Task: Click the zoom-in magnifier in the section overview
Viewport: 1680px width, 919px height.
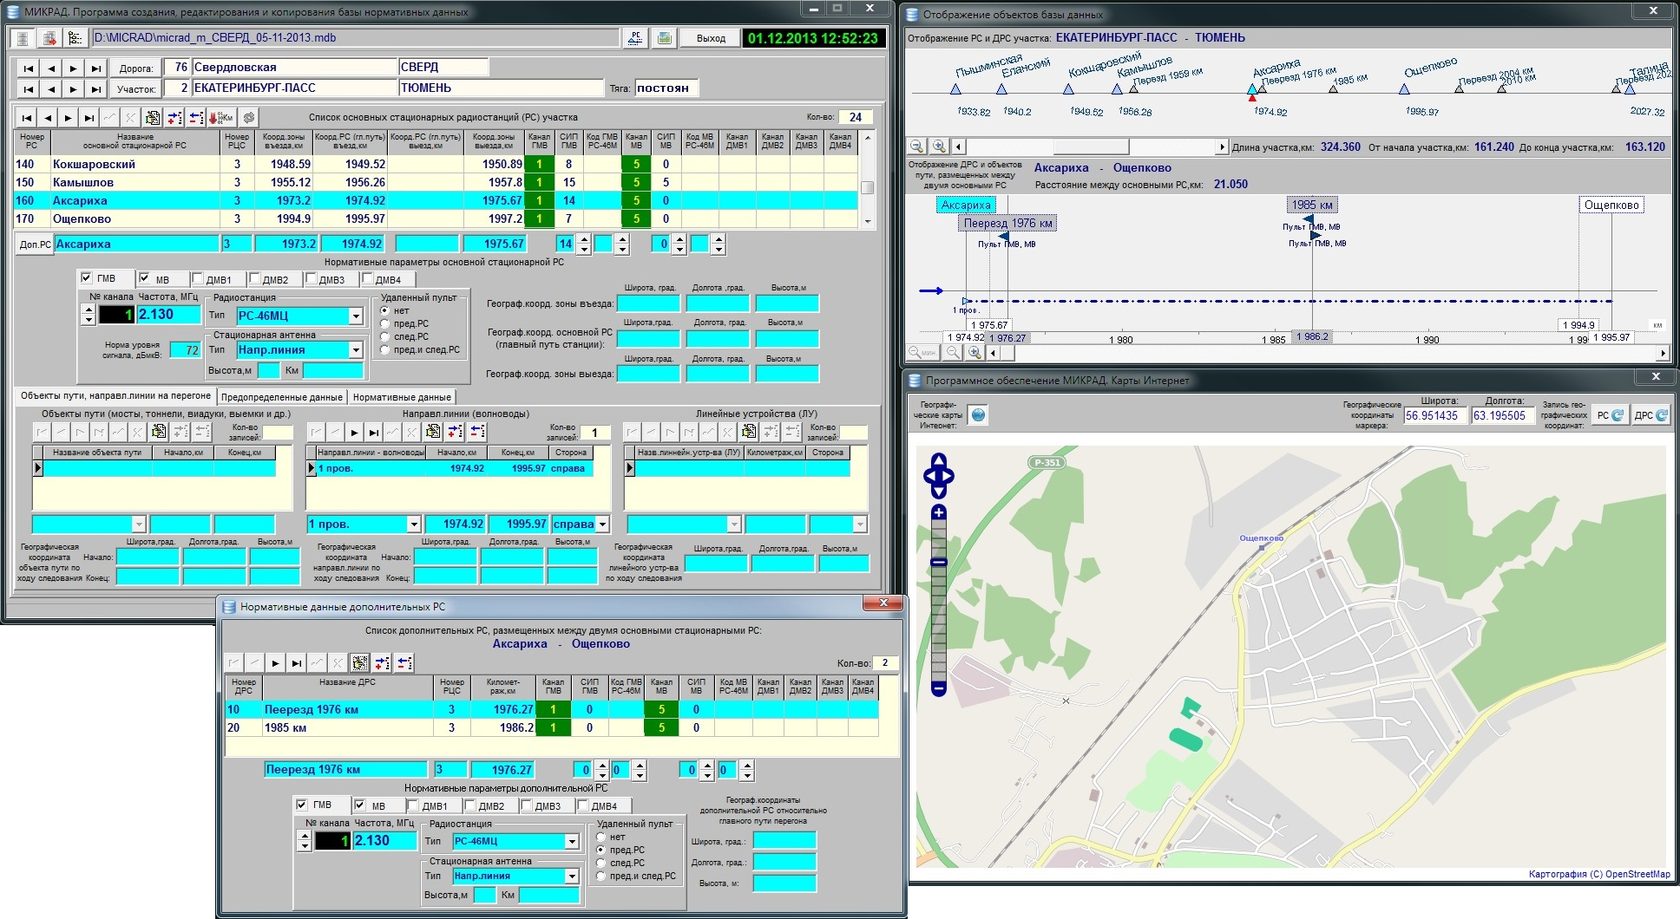Action: [939, 147]
